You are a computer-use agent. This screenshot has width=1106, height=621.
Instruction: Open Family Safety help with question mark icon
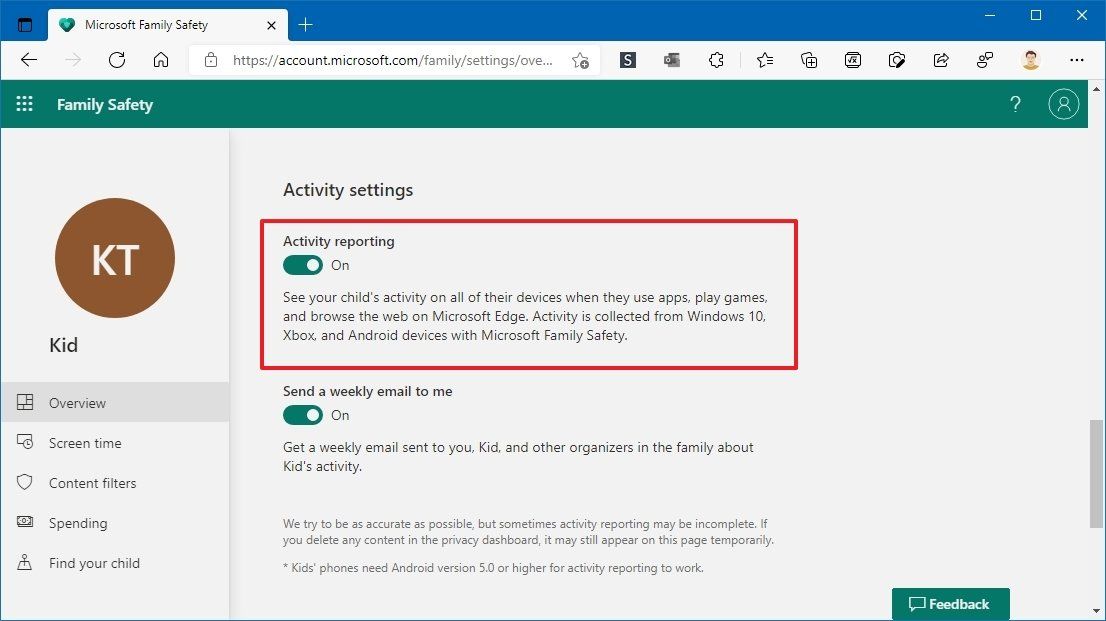click(x=1015, y=103)
